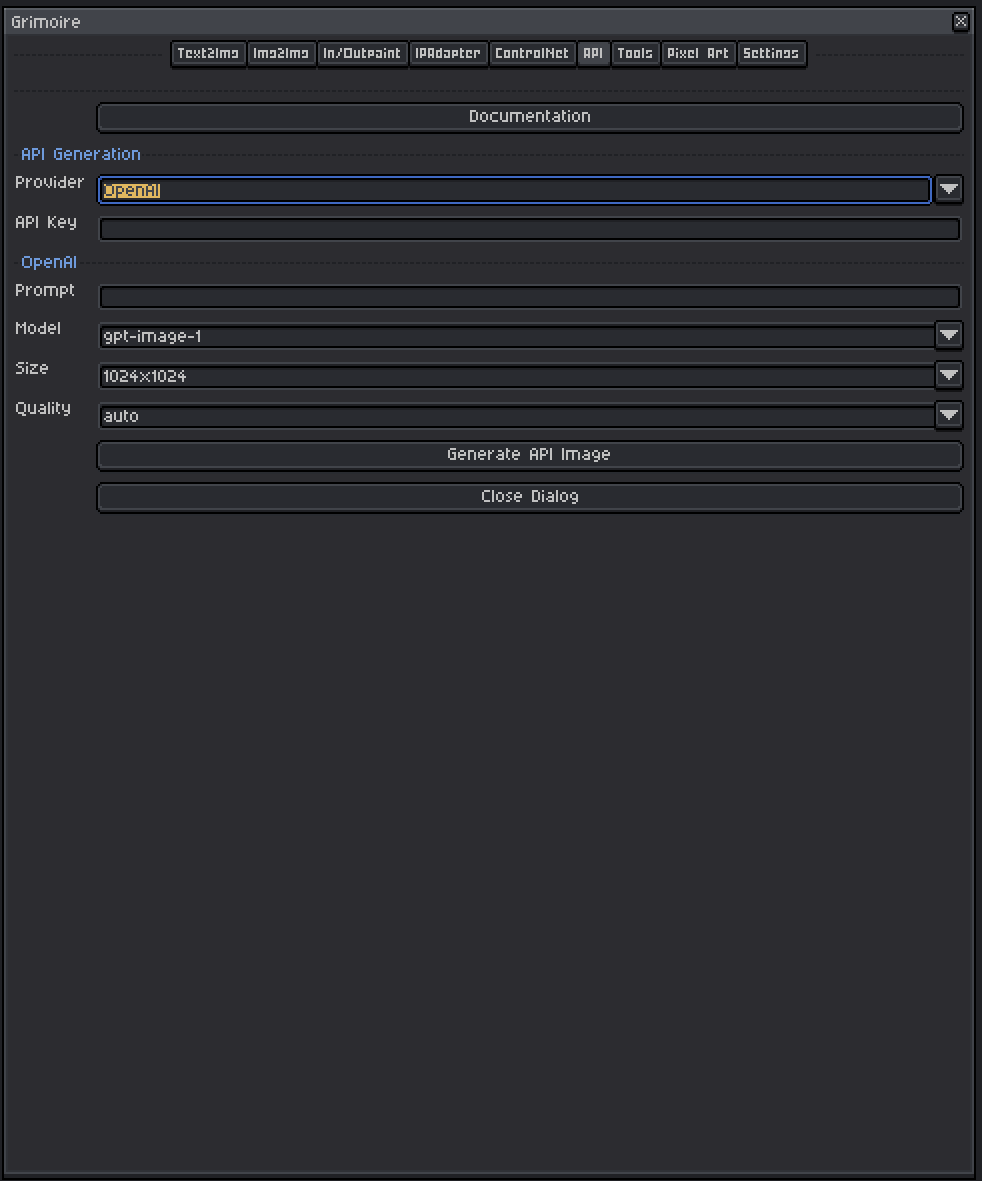Open the Settings tab
The image size is (982, 1181).
click(x=771, y=53)
